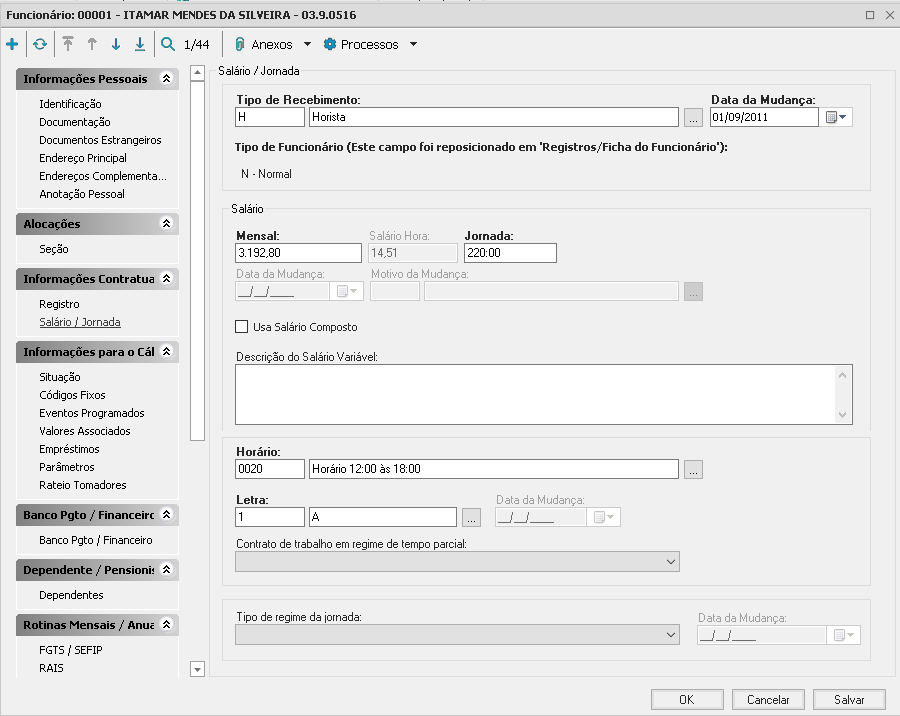Click the Horário code field 0020
Screen dimensions: 900x716
[x=270, y=469]
